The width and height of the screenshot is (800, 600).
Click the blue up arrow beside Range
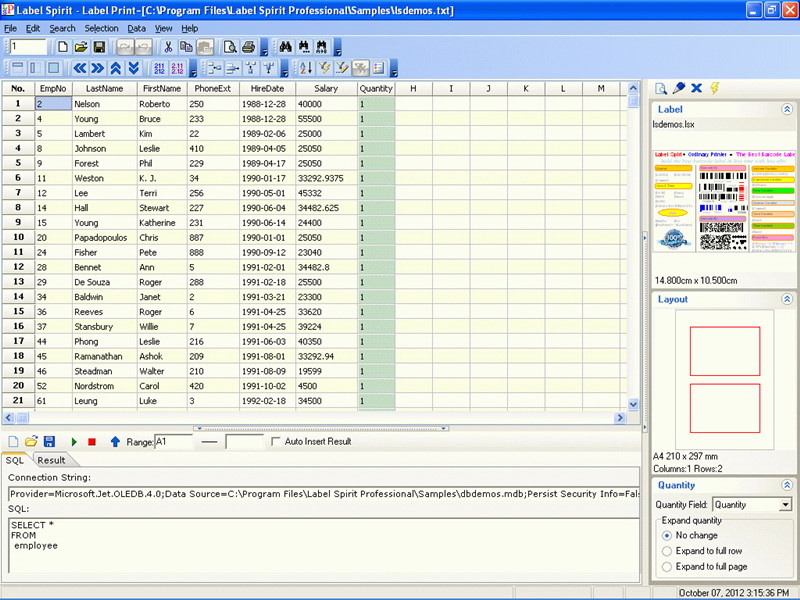(x=114, y=441)
